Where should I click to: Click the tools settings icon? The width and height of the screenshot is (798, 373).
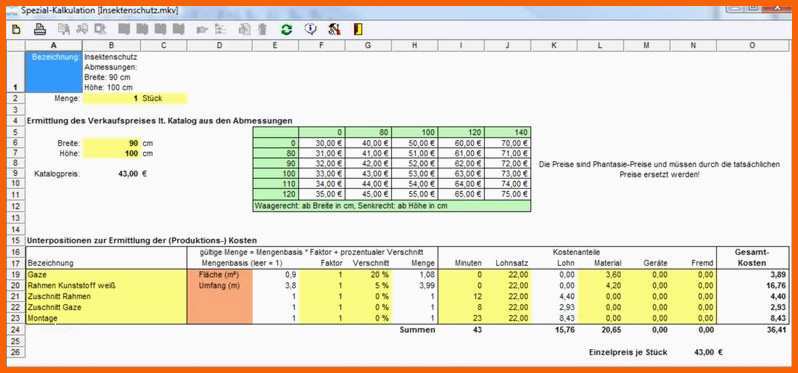pyautogui.click(x=334, y=30)
